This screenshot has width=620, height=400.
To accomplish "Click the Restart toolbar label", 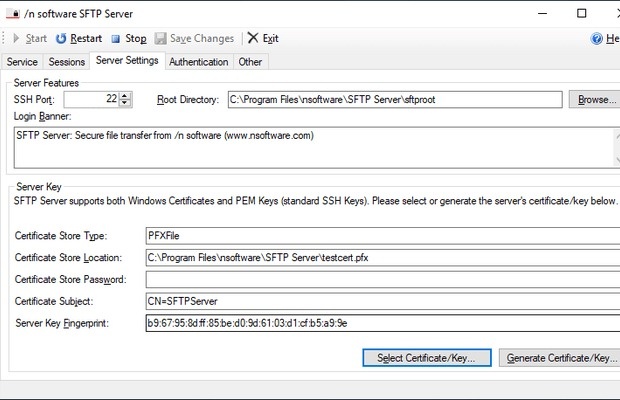I will tap(86, 38).
